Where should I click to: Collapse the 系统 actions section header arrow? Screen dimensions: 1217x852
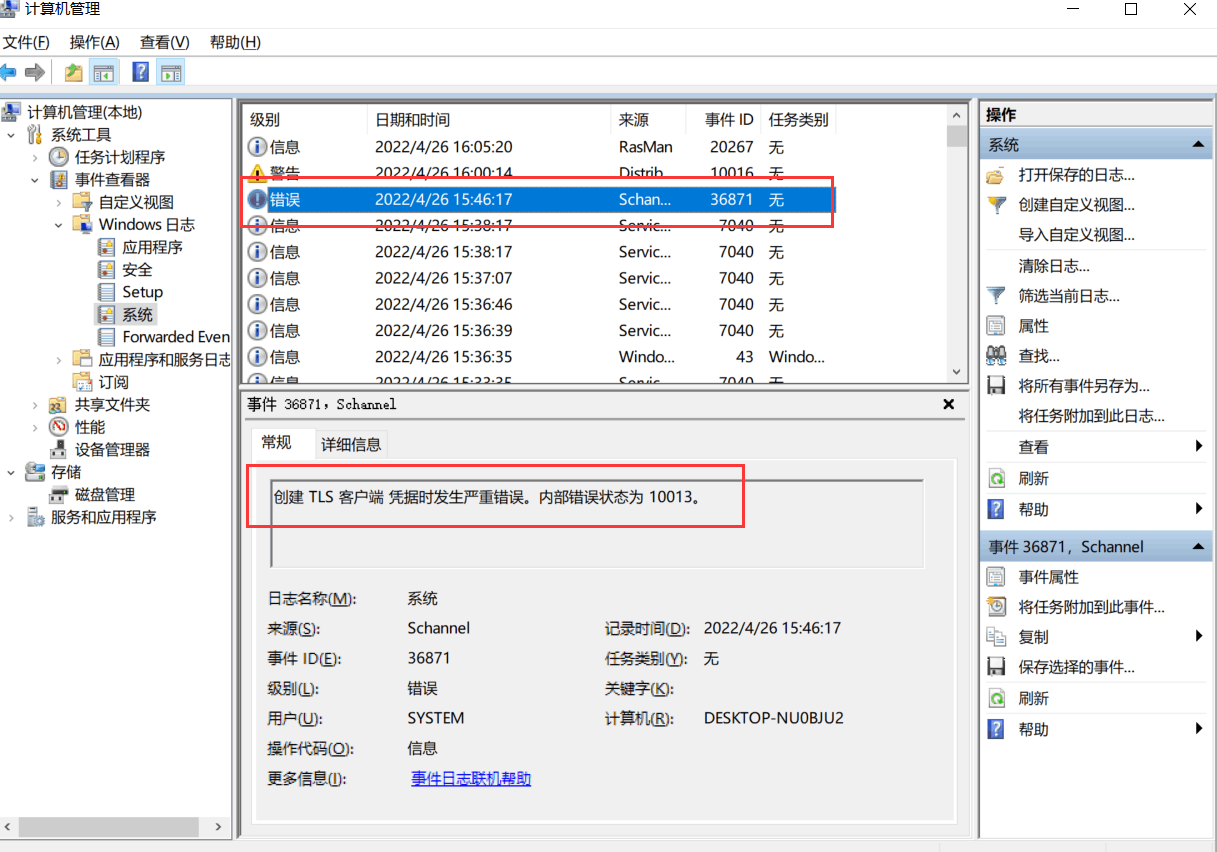1198,145
